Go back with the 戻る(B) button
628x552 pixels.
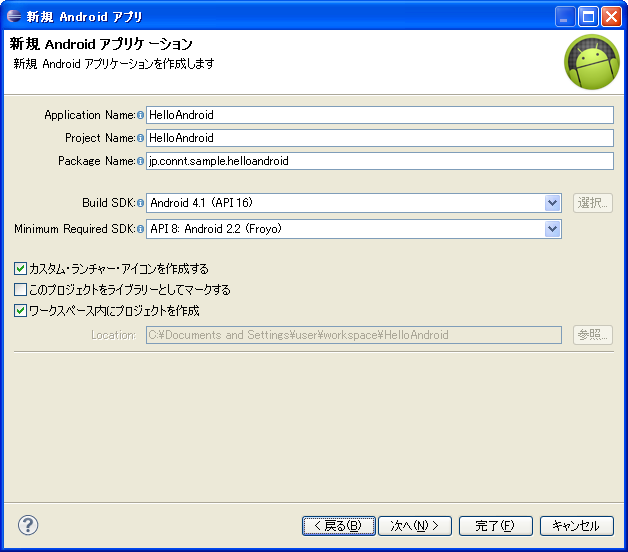coord(339,526)
